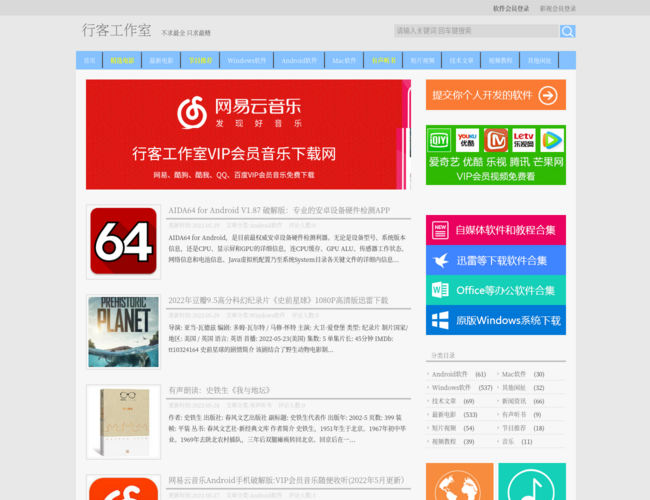Screen dimensions: 650x500
Task: Click the blue search magnifier button
Action: (x=567, y=31)
